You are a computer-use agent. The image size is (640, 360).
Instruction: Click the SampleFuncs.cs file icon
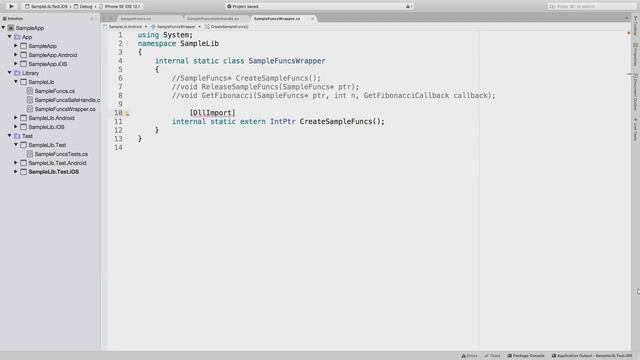29,91
